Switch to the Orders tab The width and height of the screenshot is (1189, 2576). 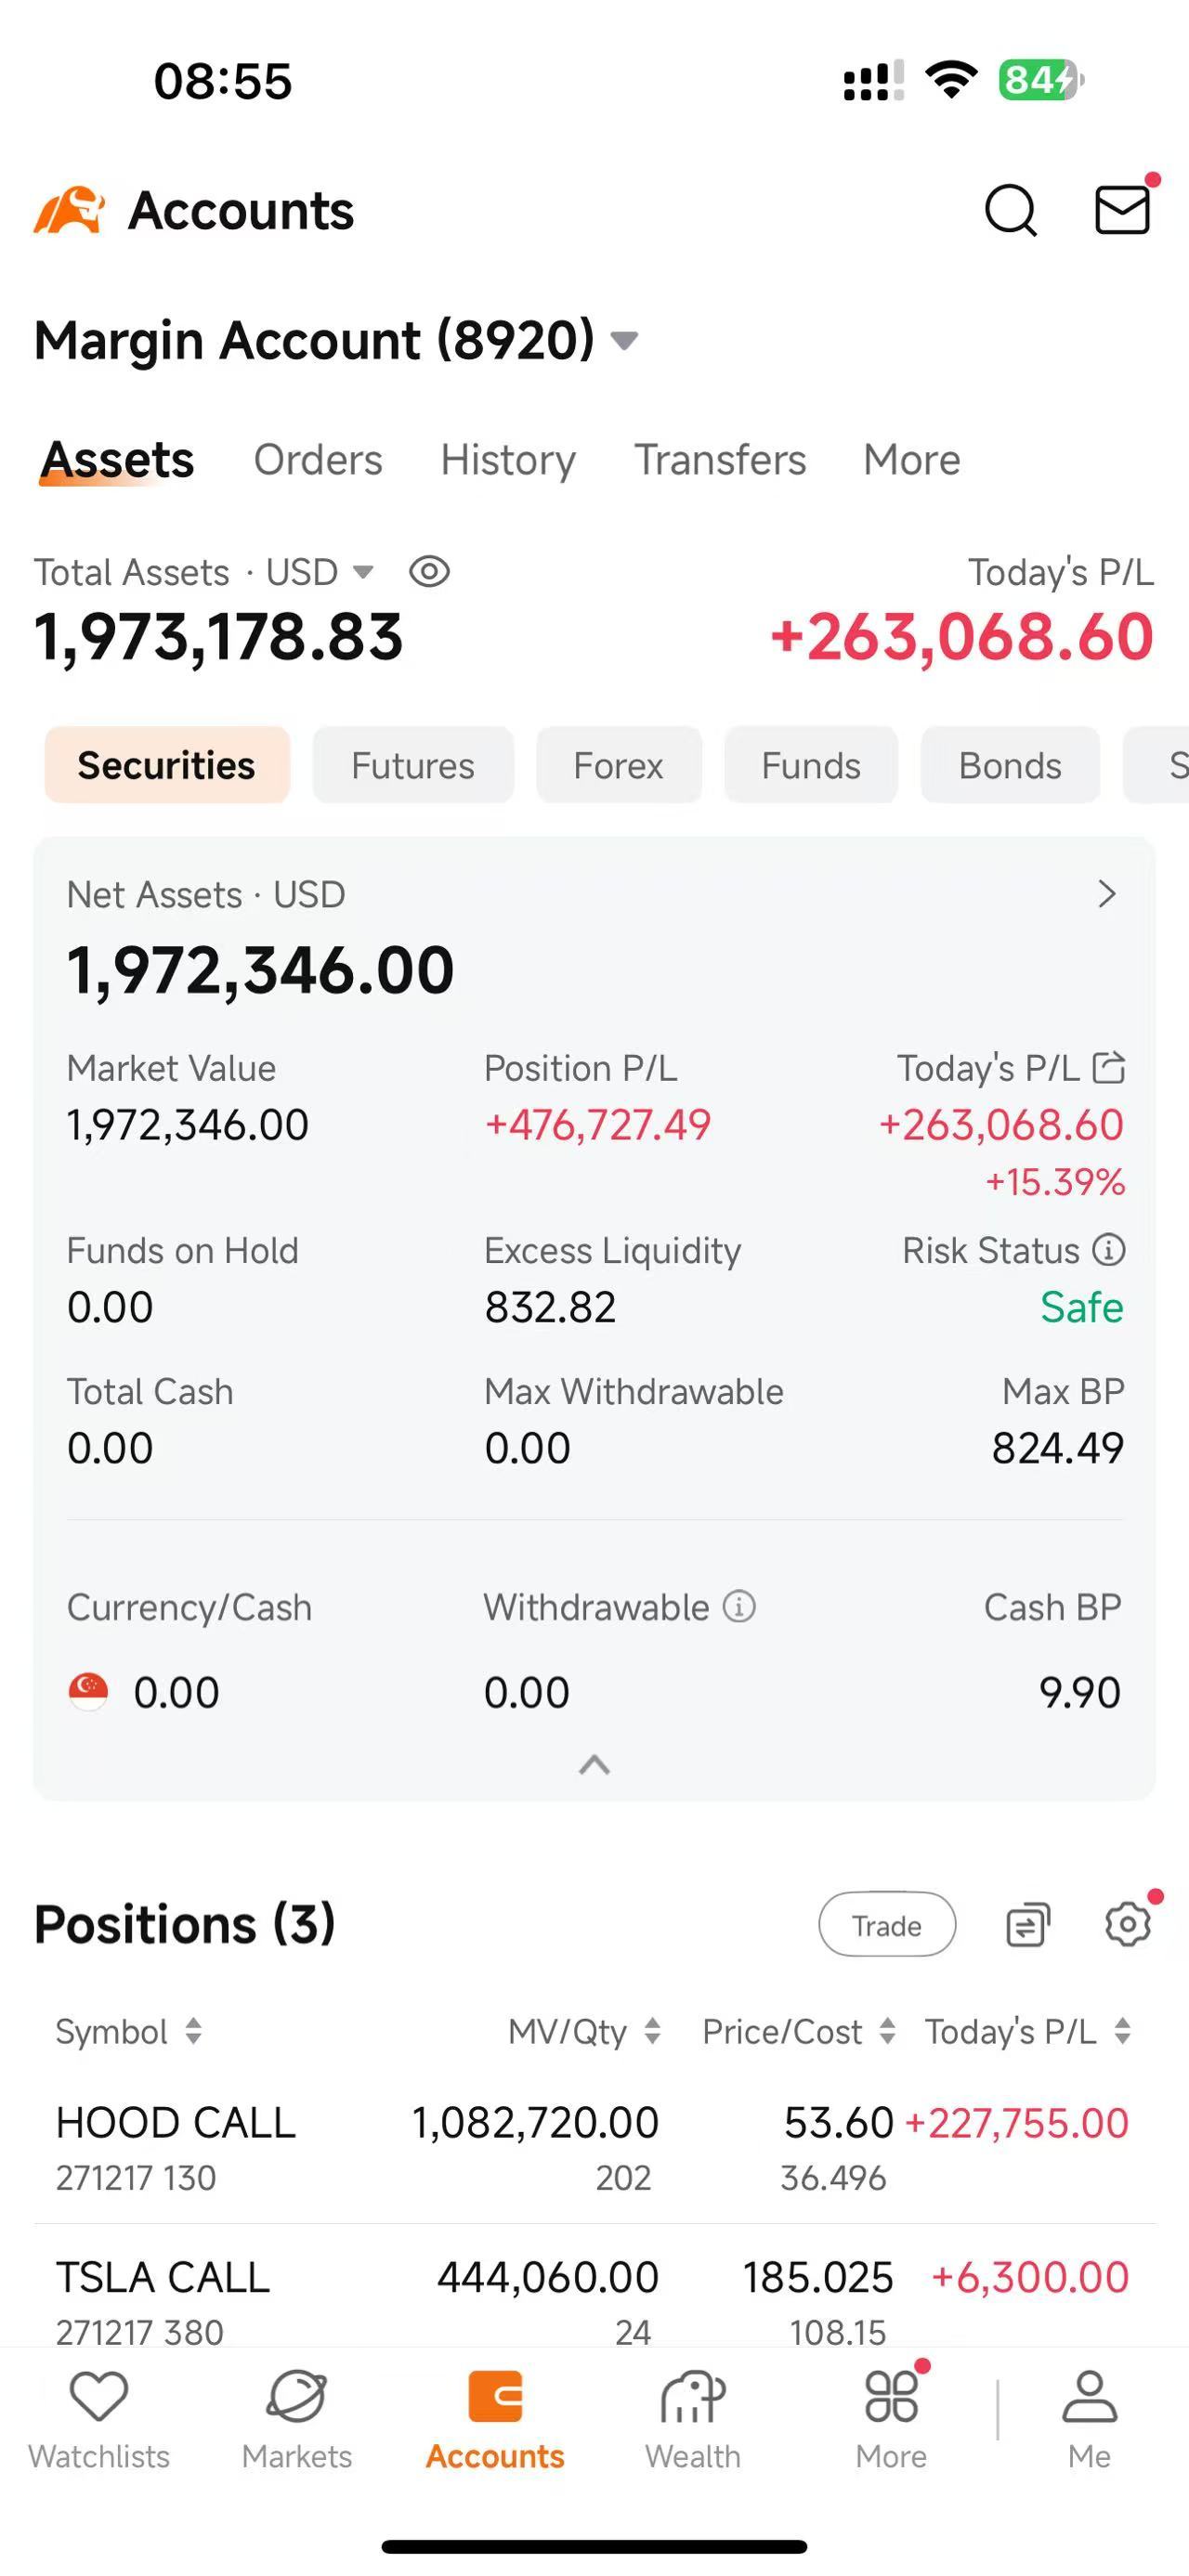point(317,460)
